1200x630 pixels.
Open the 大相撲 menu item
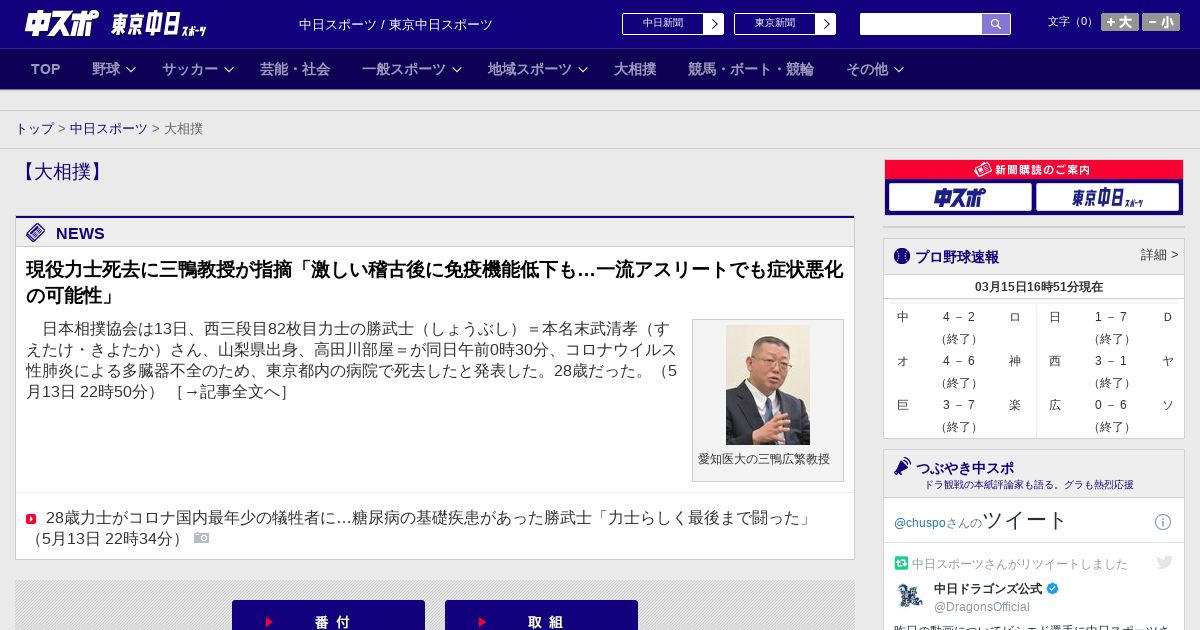635,69
